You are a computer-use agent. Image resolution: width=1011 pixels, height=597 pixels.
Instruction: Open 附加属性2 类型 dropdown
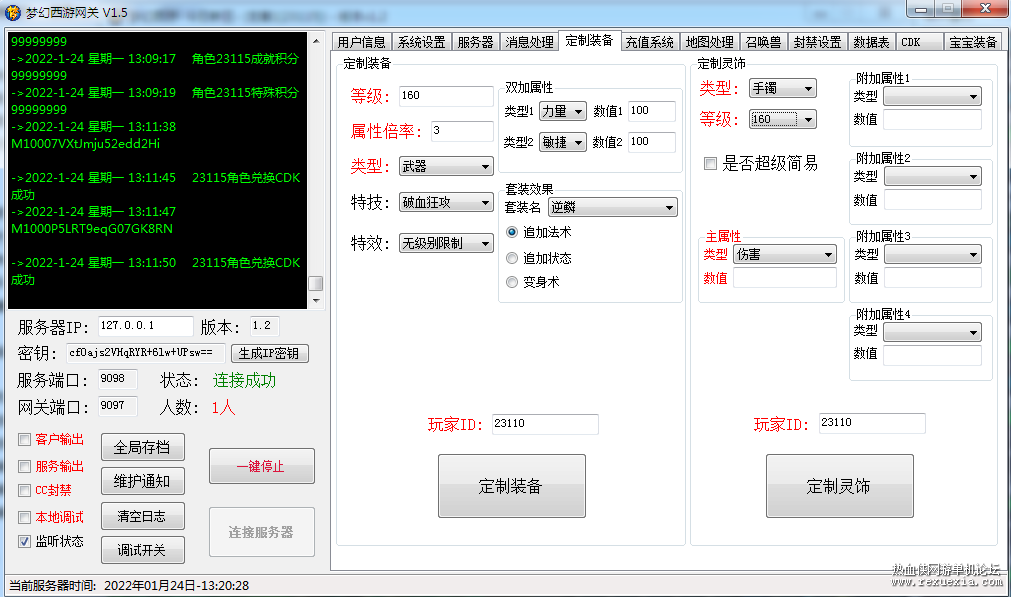[932, 177]
